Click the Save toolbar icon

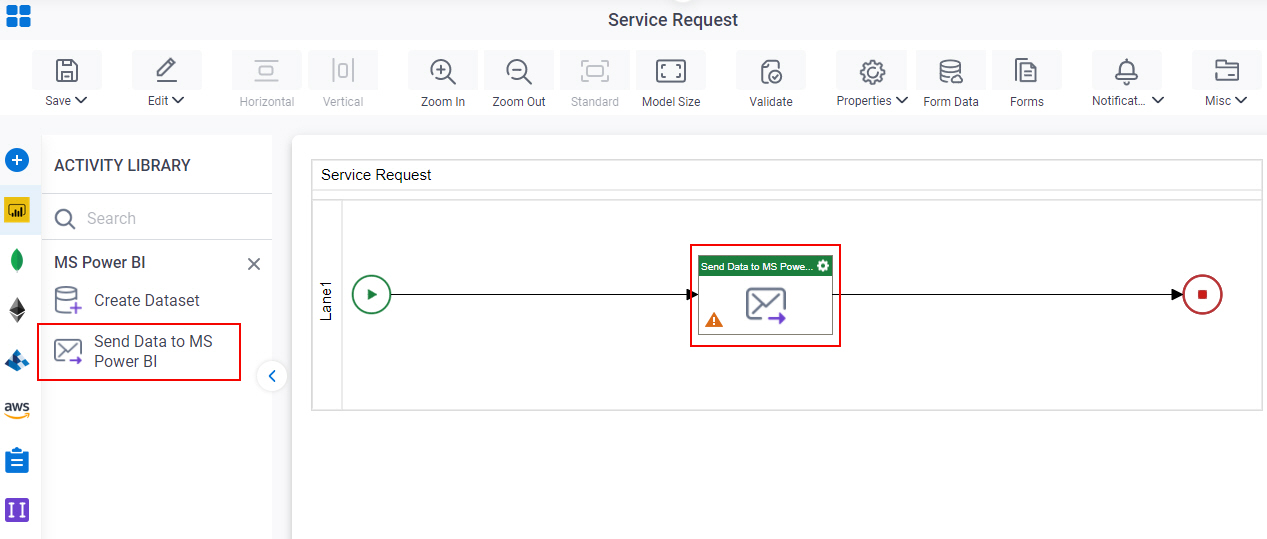66,70
